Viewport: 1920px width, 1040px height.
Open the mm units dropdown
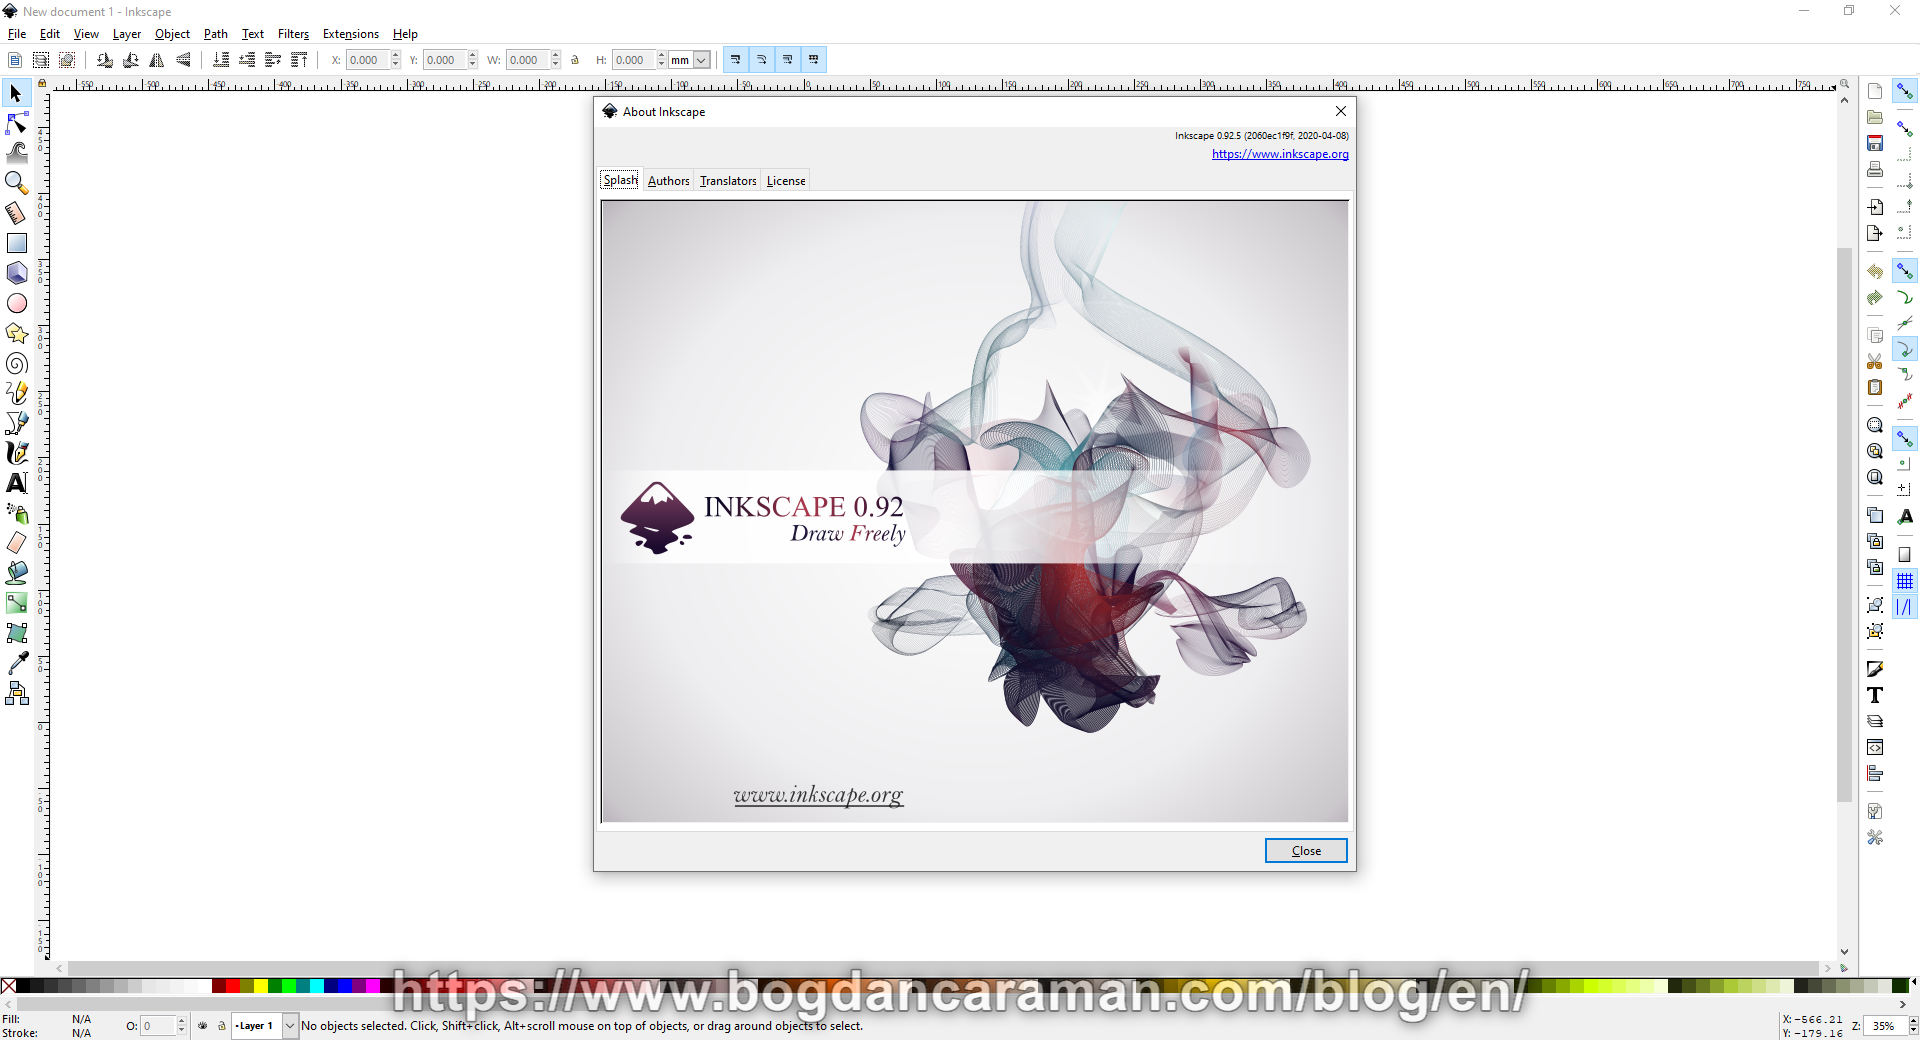coord(702,60)
